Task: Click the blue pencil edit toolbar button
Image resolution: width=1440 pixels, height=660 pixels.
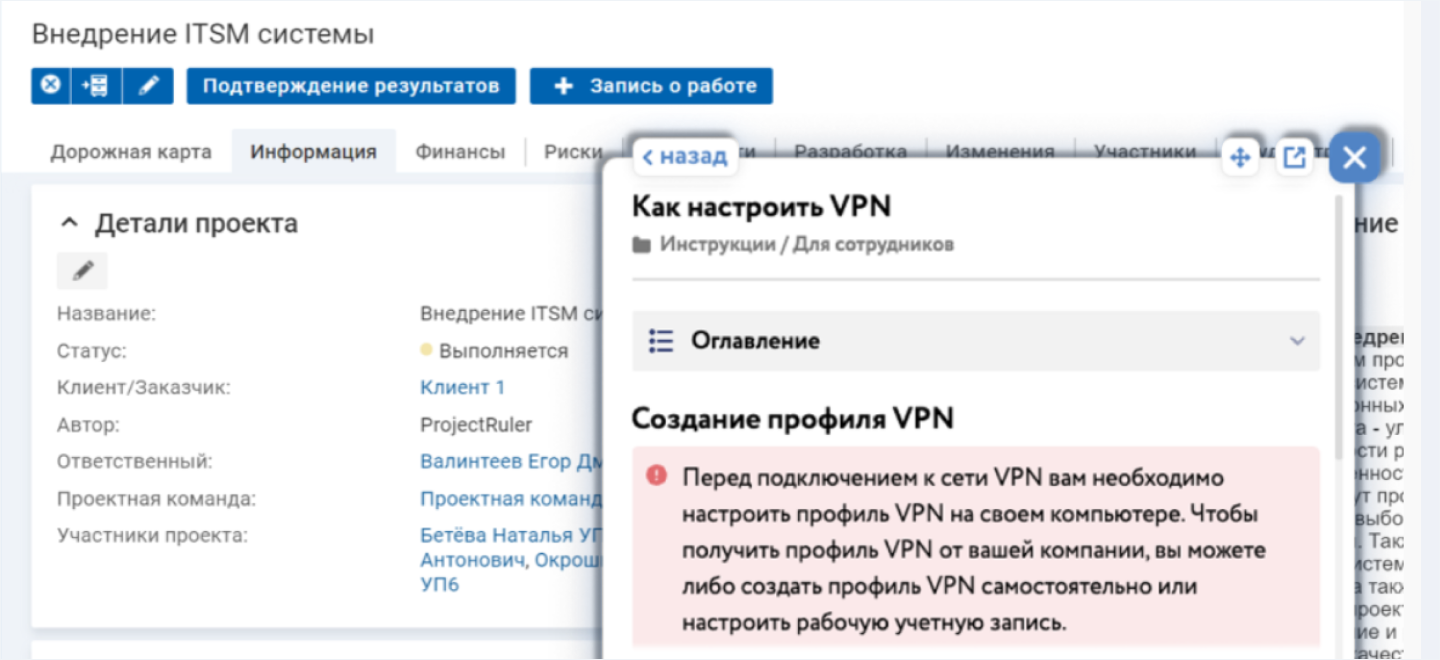Action: coord(148,86)
